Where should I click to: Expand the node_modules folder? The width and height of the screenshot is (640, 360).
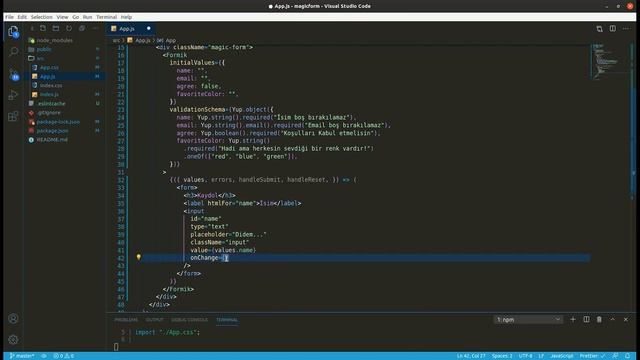pyautogui.click(x=55, y=40)
